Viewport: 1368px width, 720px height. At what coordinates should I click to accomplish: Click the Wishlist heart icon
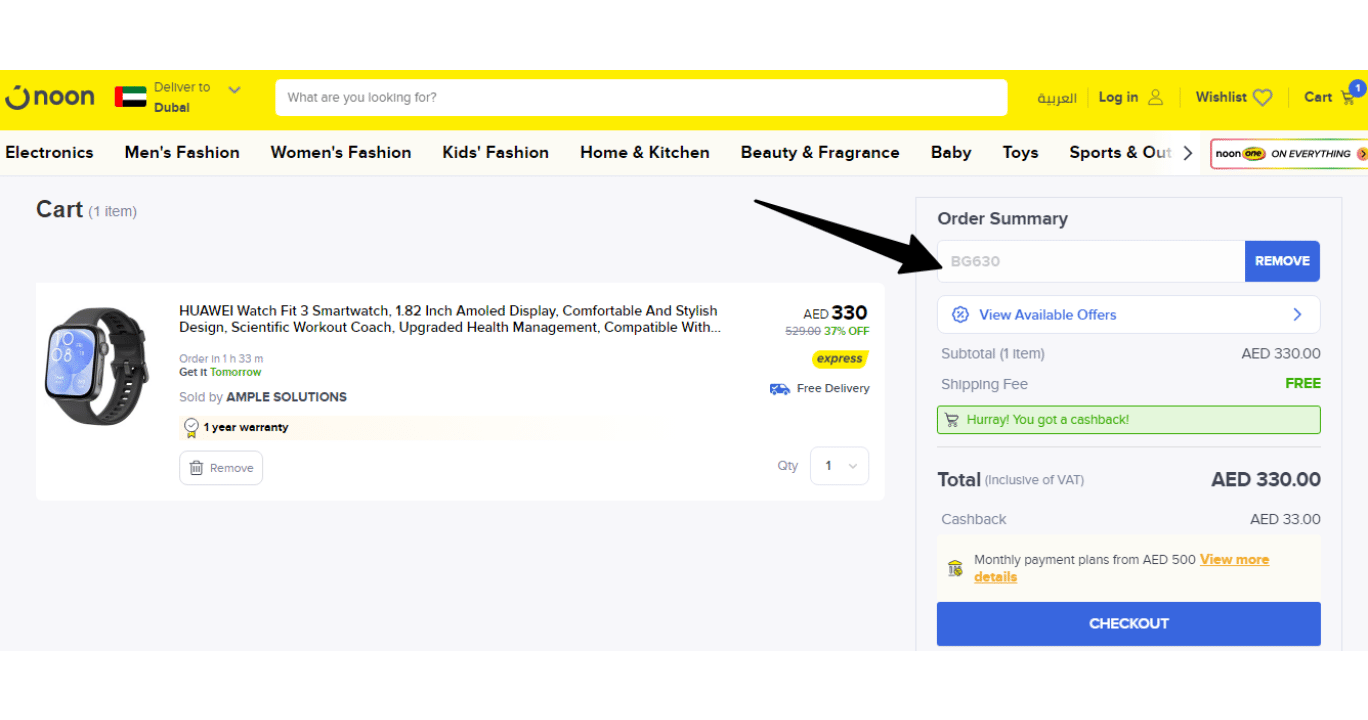click(1263, 98)
